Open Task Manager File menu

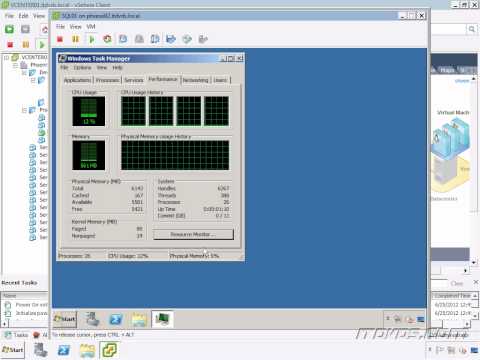coord(64,68)
